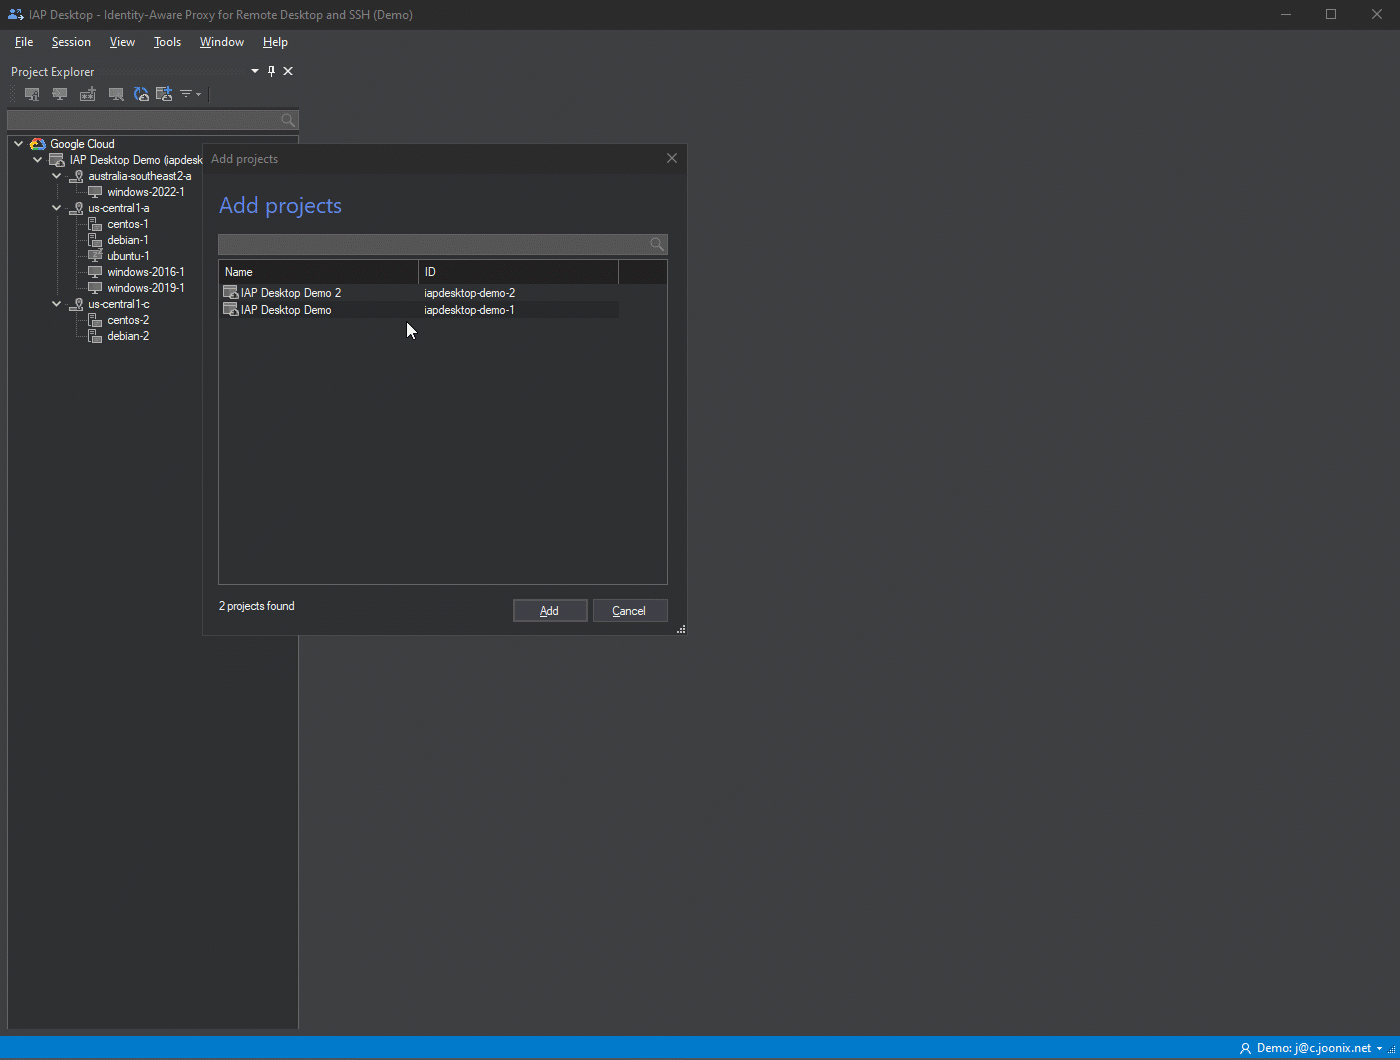
Task: Click the Cancel button in the dialog
Action: click(x=630, y=611)
